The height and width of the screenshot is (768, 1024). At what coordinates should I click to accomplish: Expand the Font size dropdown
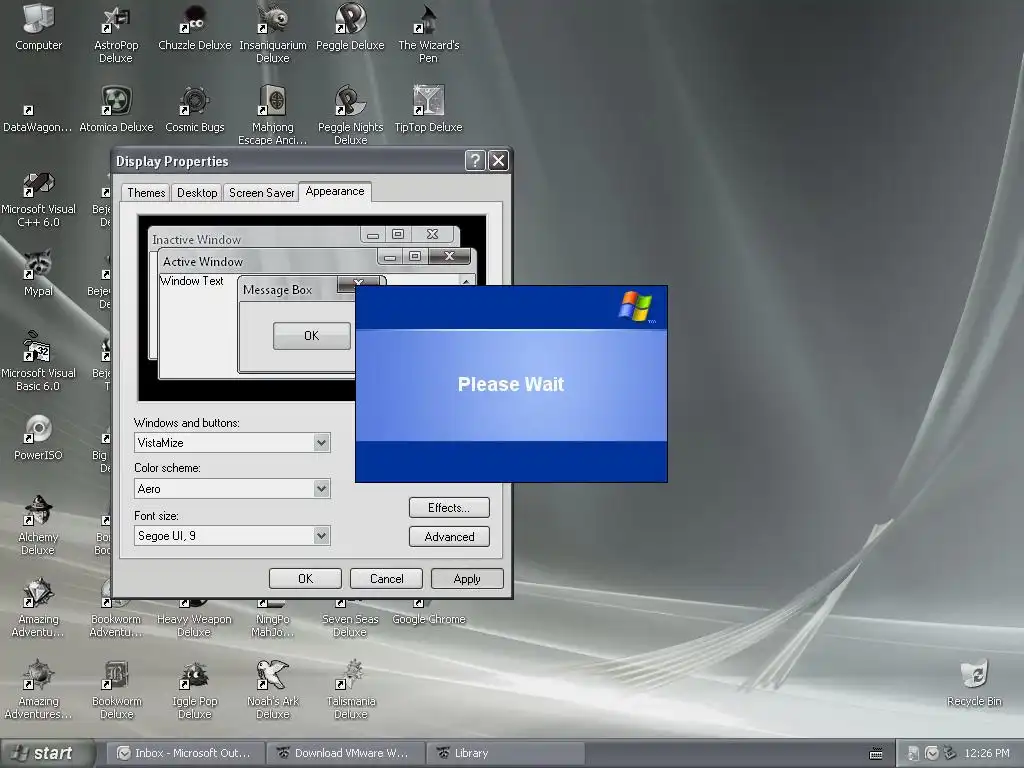point(321,536)
